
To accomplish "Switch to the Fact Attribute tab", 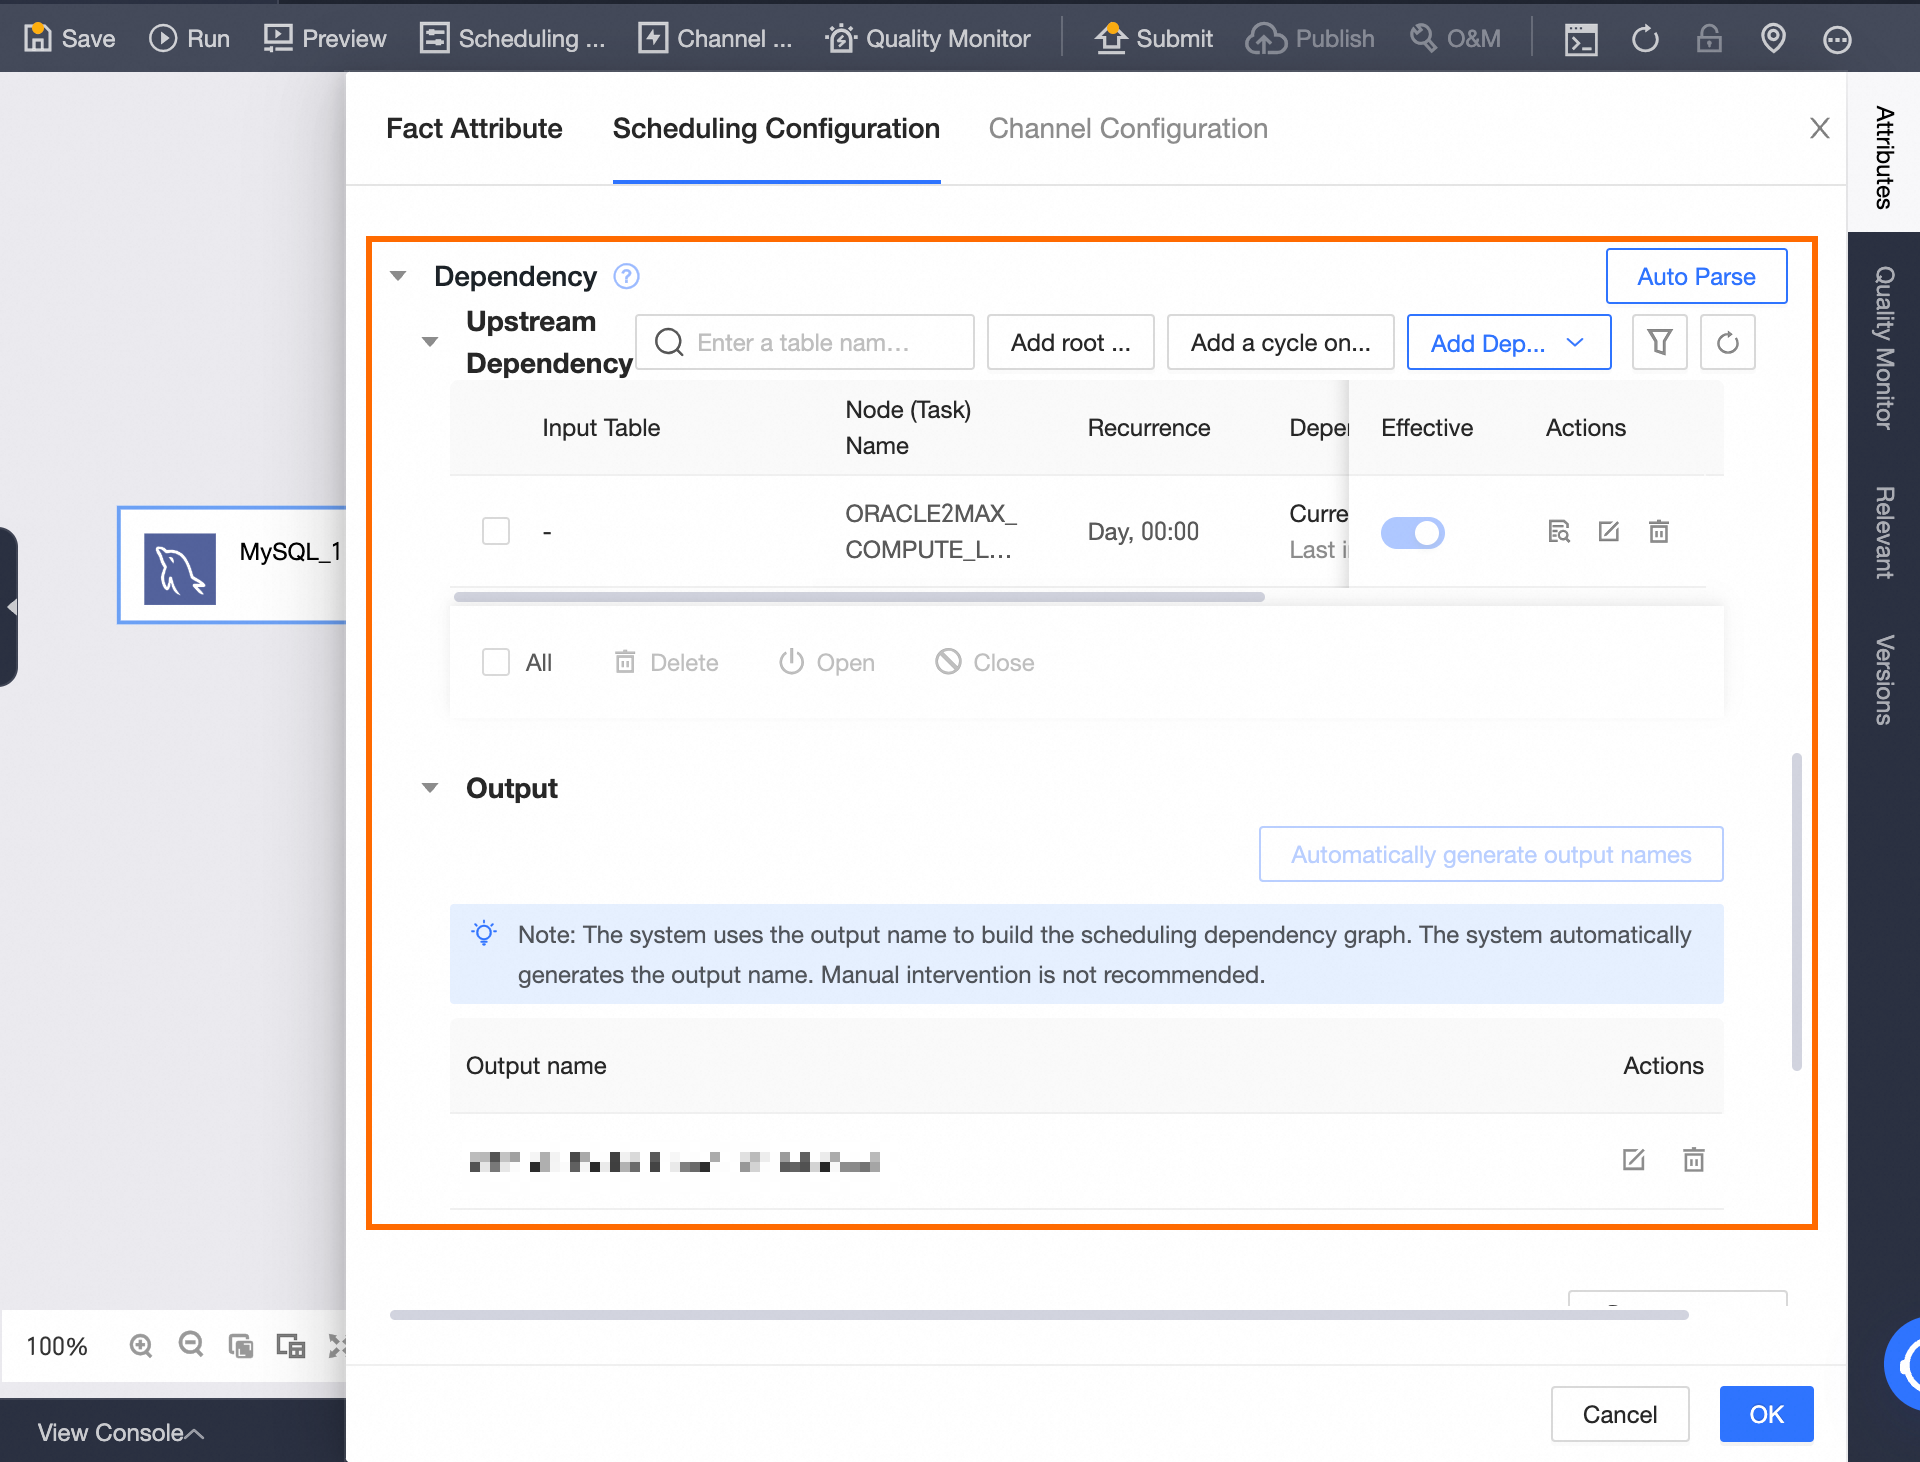I will tap(474, 129).
